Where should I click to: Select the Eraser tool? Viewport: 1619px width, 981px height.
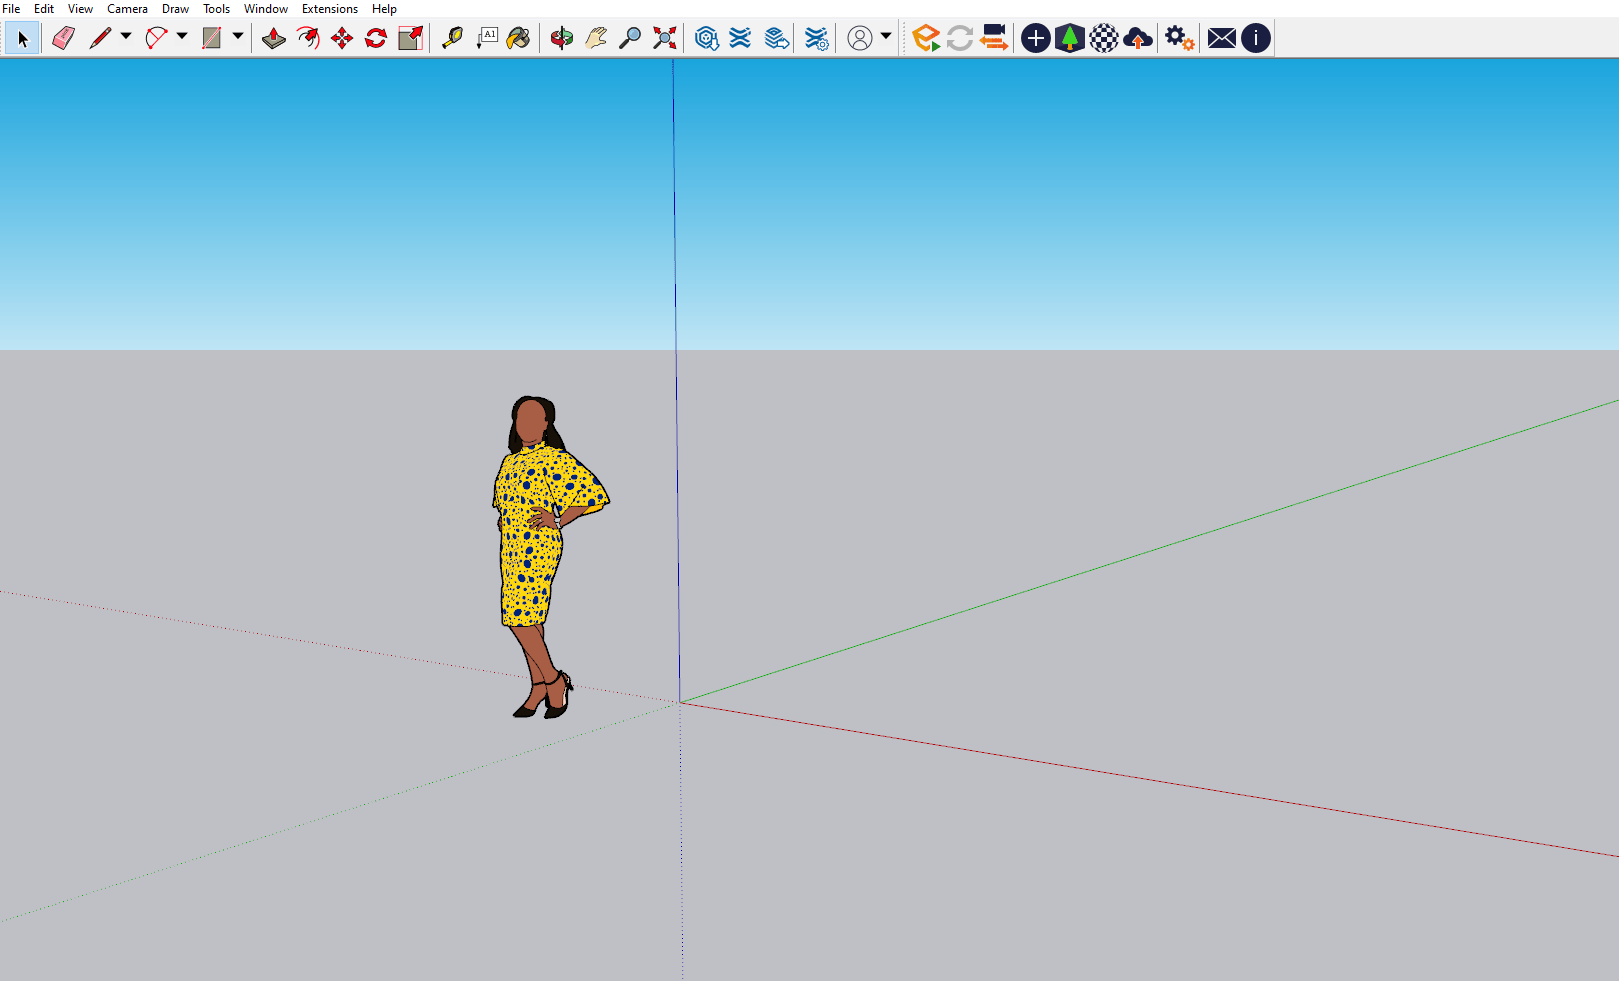tap(62, 38)
